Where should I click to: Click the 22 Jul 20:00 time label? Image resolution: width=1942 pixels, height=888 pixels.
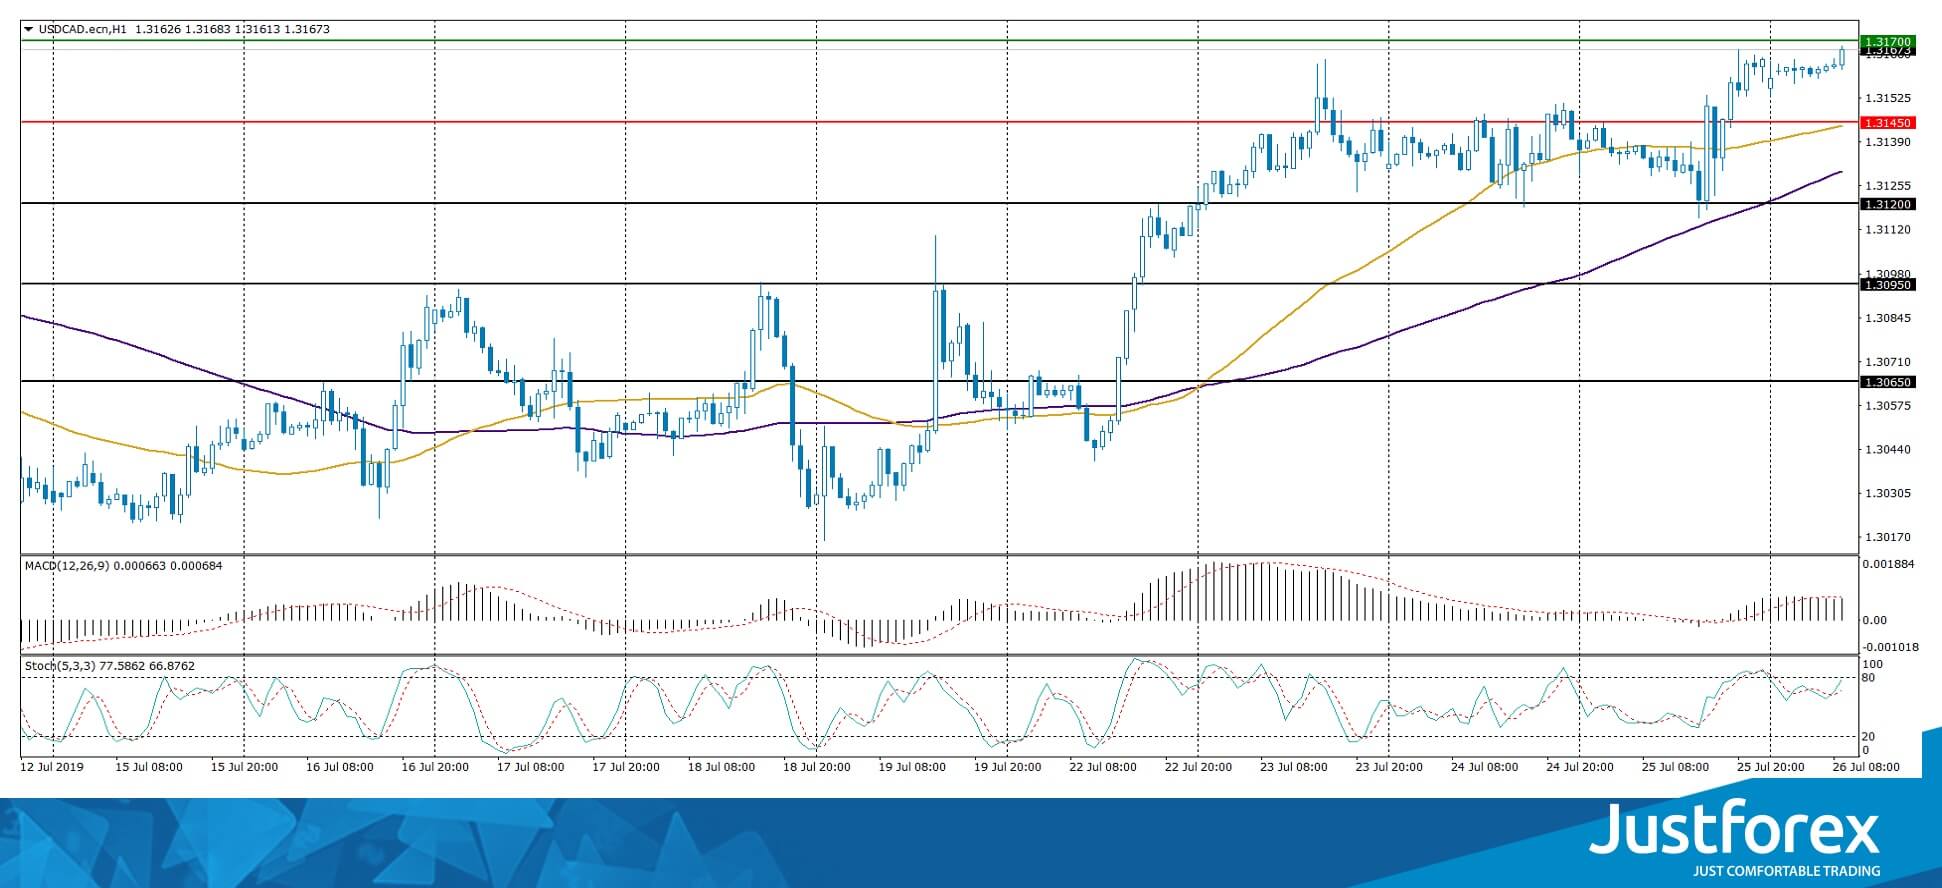click(1199, 767)
